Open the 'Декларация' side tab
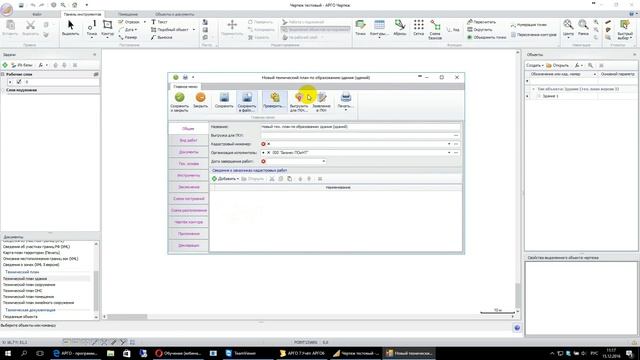Screen dimensions: 640x360 [x=188, y=245]
